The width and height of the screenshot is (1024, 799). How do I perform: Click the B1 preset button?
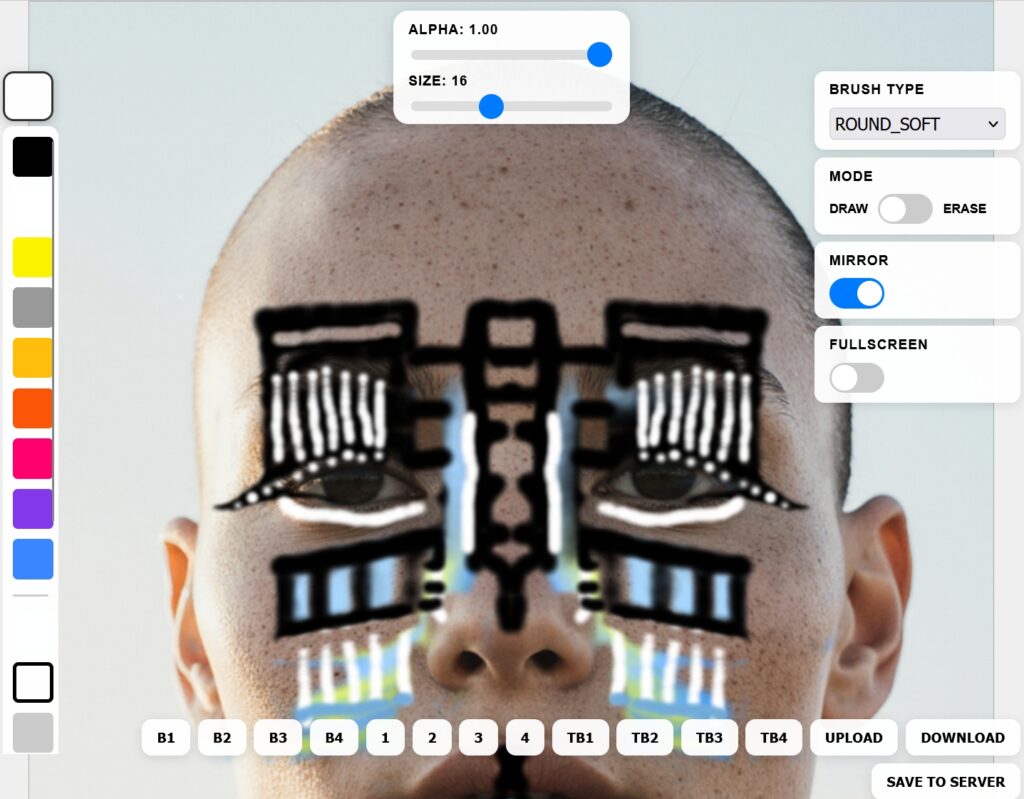pyautogui.click(x=166, y=738)
